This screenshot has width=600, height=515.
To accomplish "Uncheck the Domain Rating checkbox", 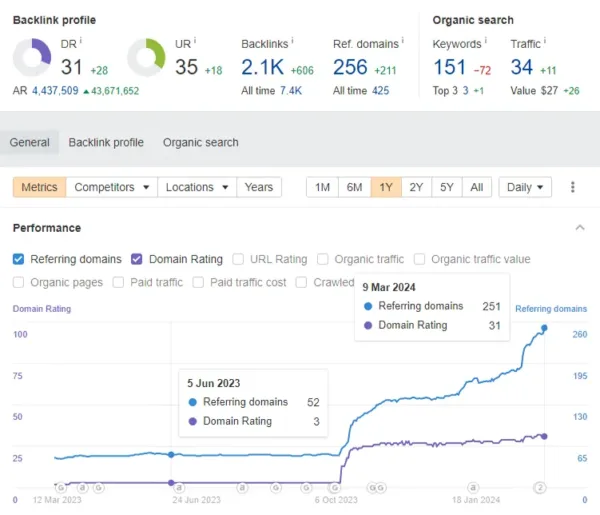I will [x=137, y=259].
